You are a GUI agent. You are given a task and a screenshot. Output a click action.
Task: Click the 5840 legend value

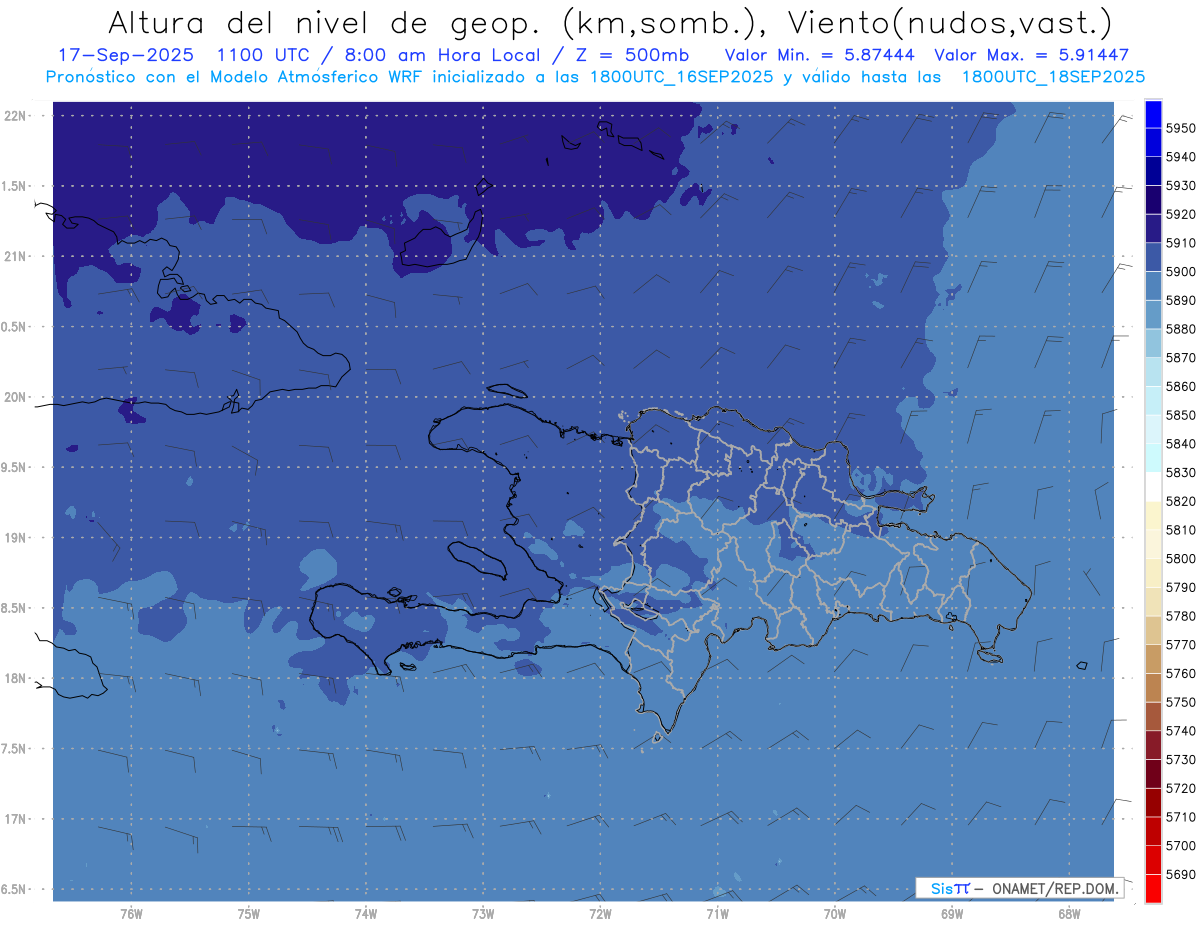click(x=1180, y=444)
